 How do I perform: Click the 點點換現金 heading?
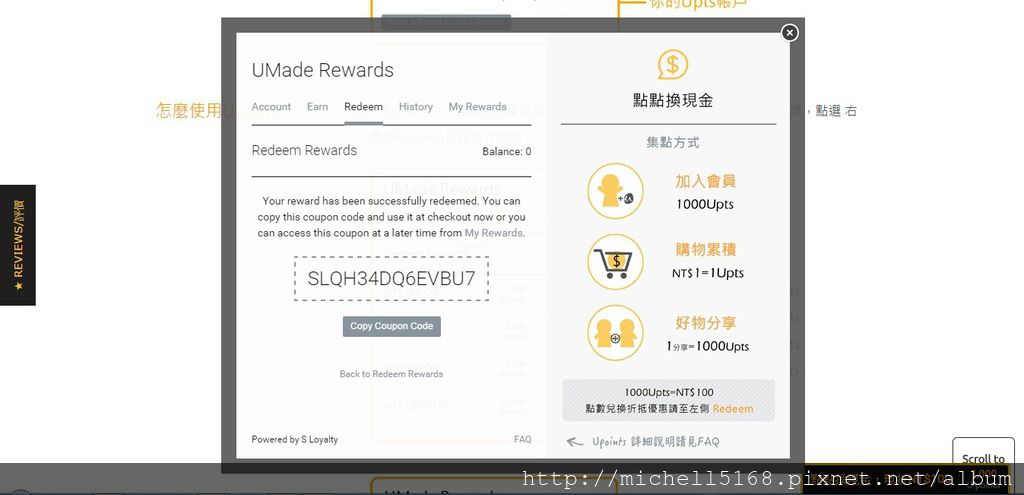click(x=673, y=100)
